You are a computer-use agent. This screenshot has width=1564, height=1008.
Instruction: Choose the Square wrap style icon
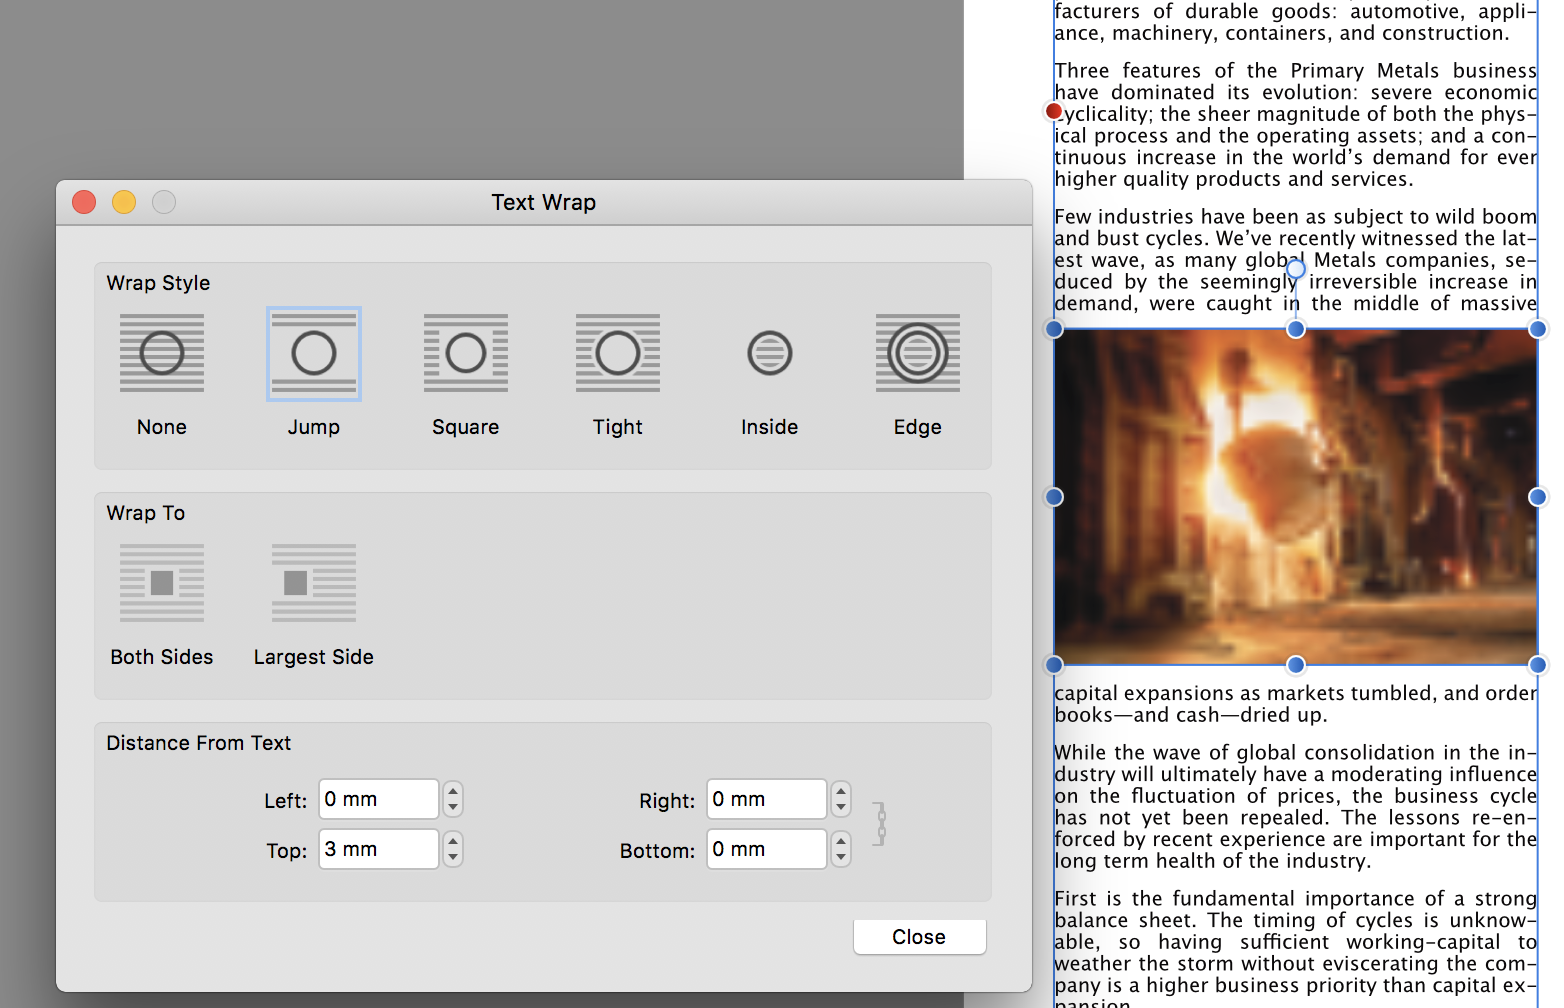[466, 353]
